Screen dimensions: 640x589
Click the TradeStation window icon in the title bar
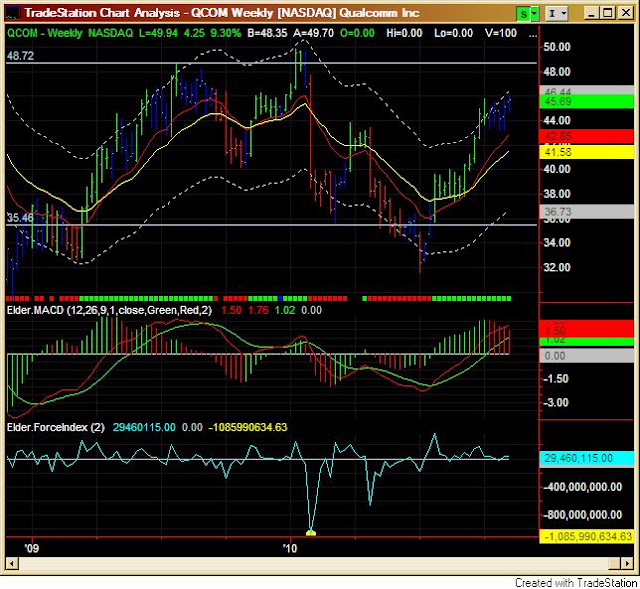12,13
